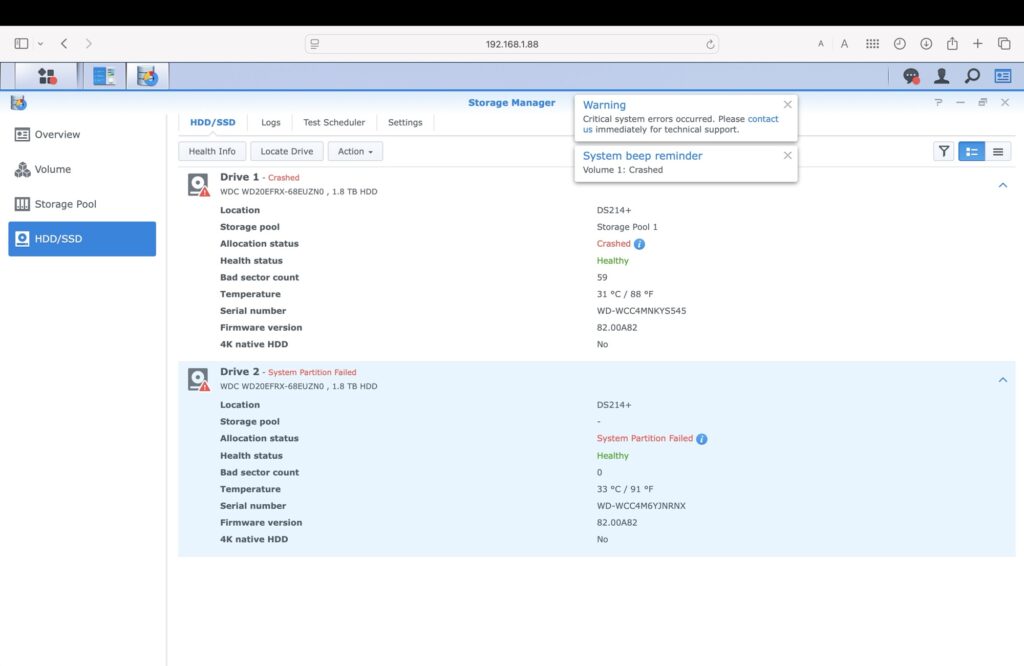Click the Health Info button
1024x666 pixels.
point(212,152)
